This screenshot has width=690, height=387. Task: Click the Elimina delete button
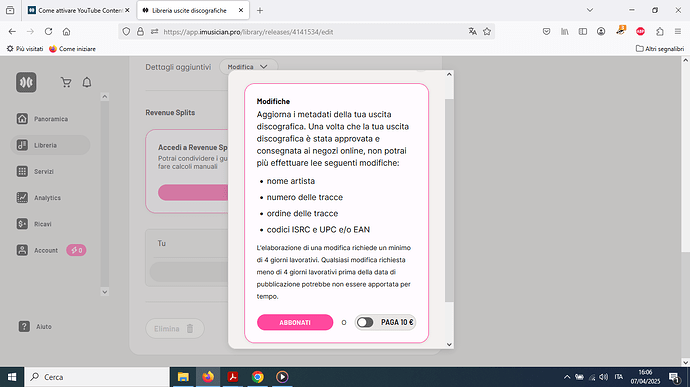point(175,328)
